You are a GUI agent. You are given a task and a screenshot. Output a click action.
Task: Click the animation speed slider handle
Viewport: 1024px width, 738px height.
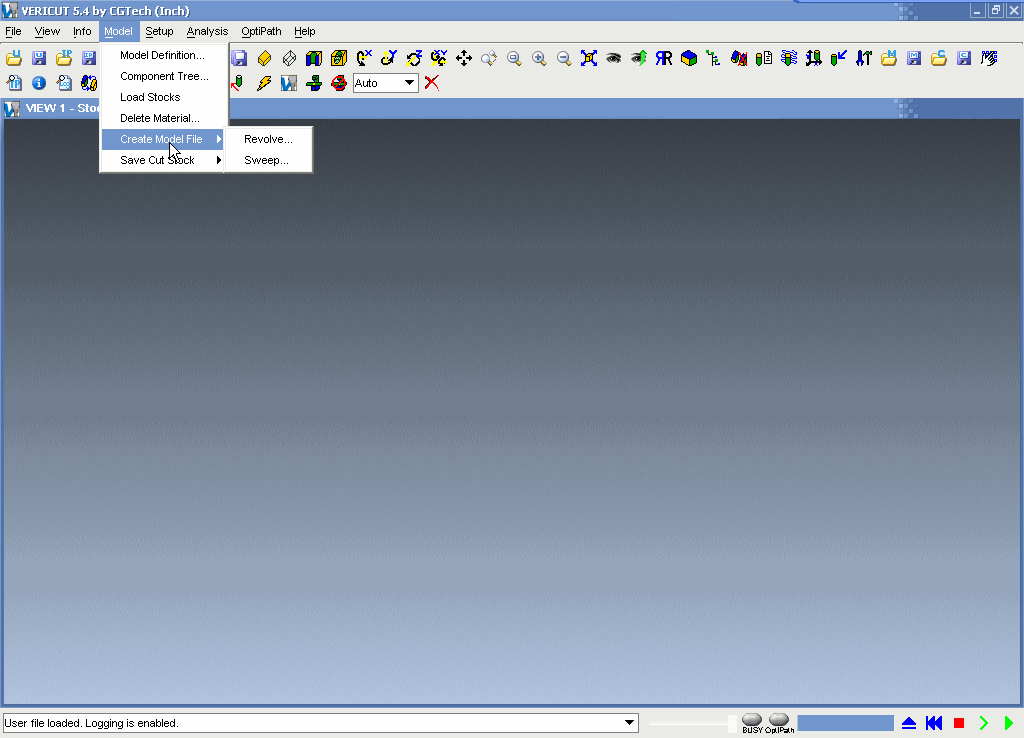pos(732,723)
